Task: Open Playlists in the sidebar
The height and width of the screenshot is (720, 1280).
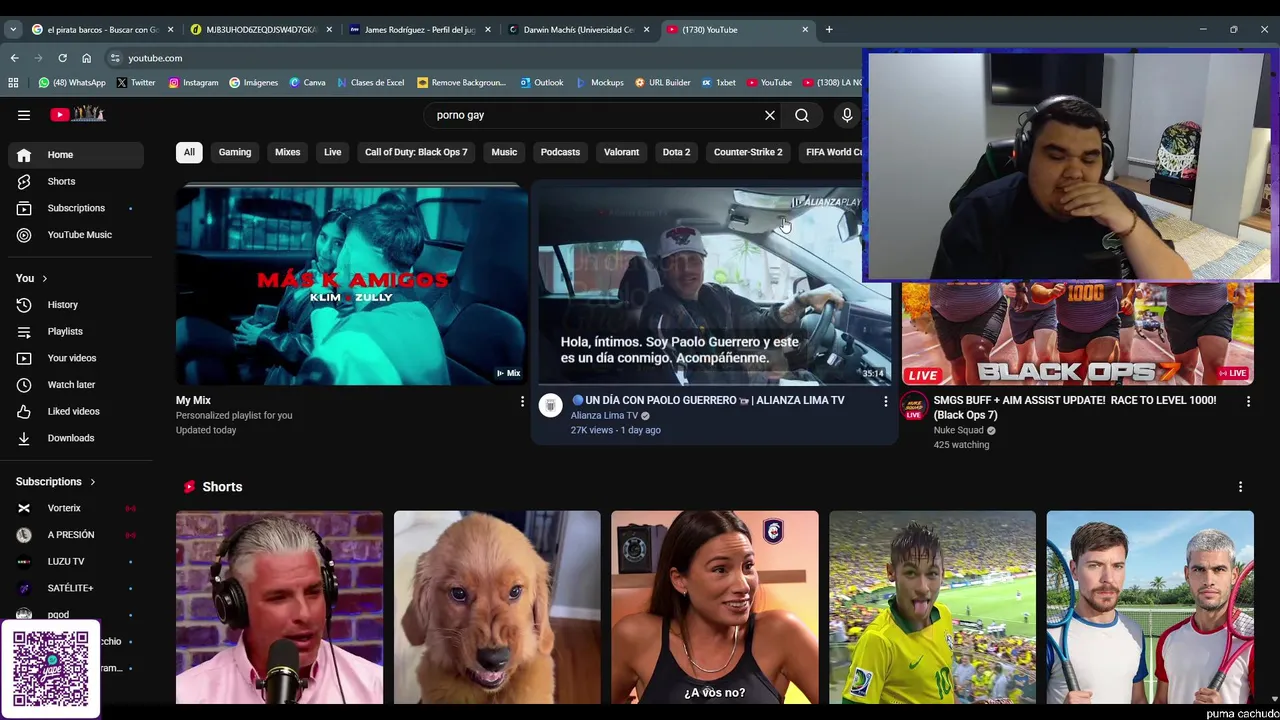Action: 76,331
